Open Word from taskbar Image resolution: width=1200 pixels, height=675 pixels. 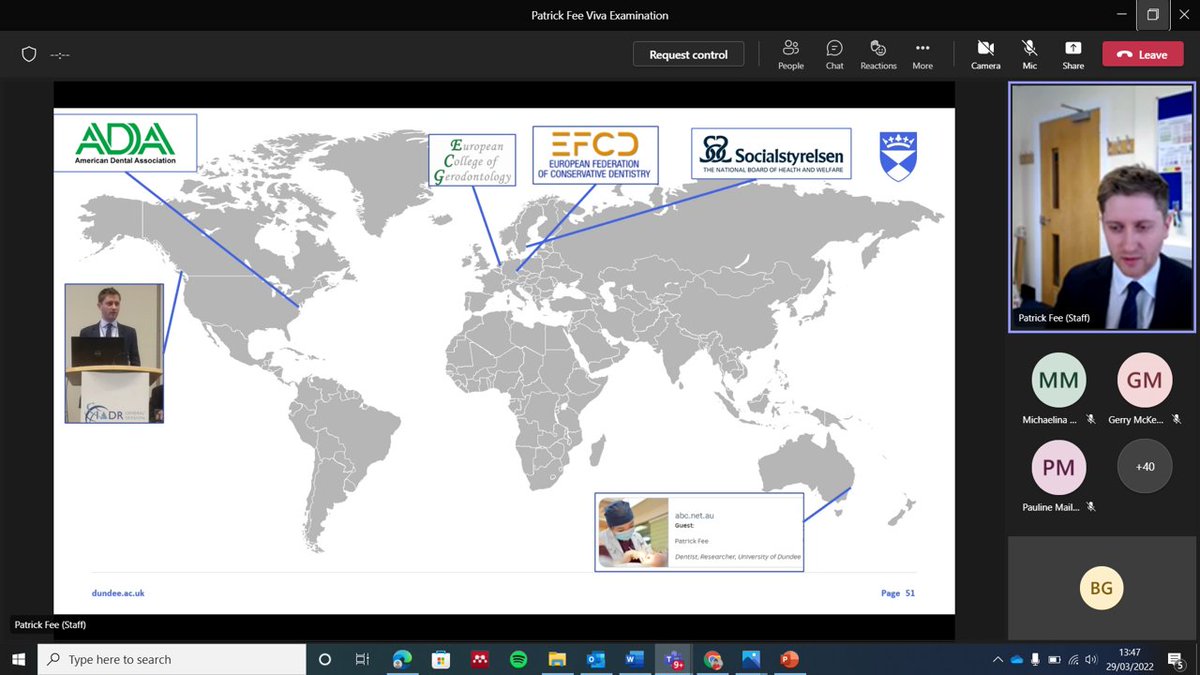[634, 659]
